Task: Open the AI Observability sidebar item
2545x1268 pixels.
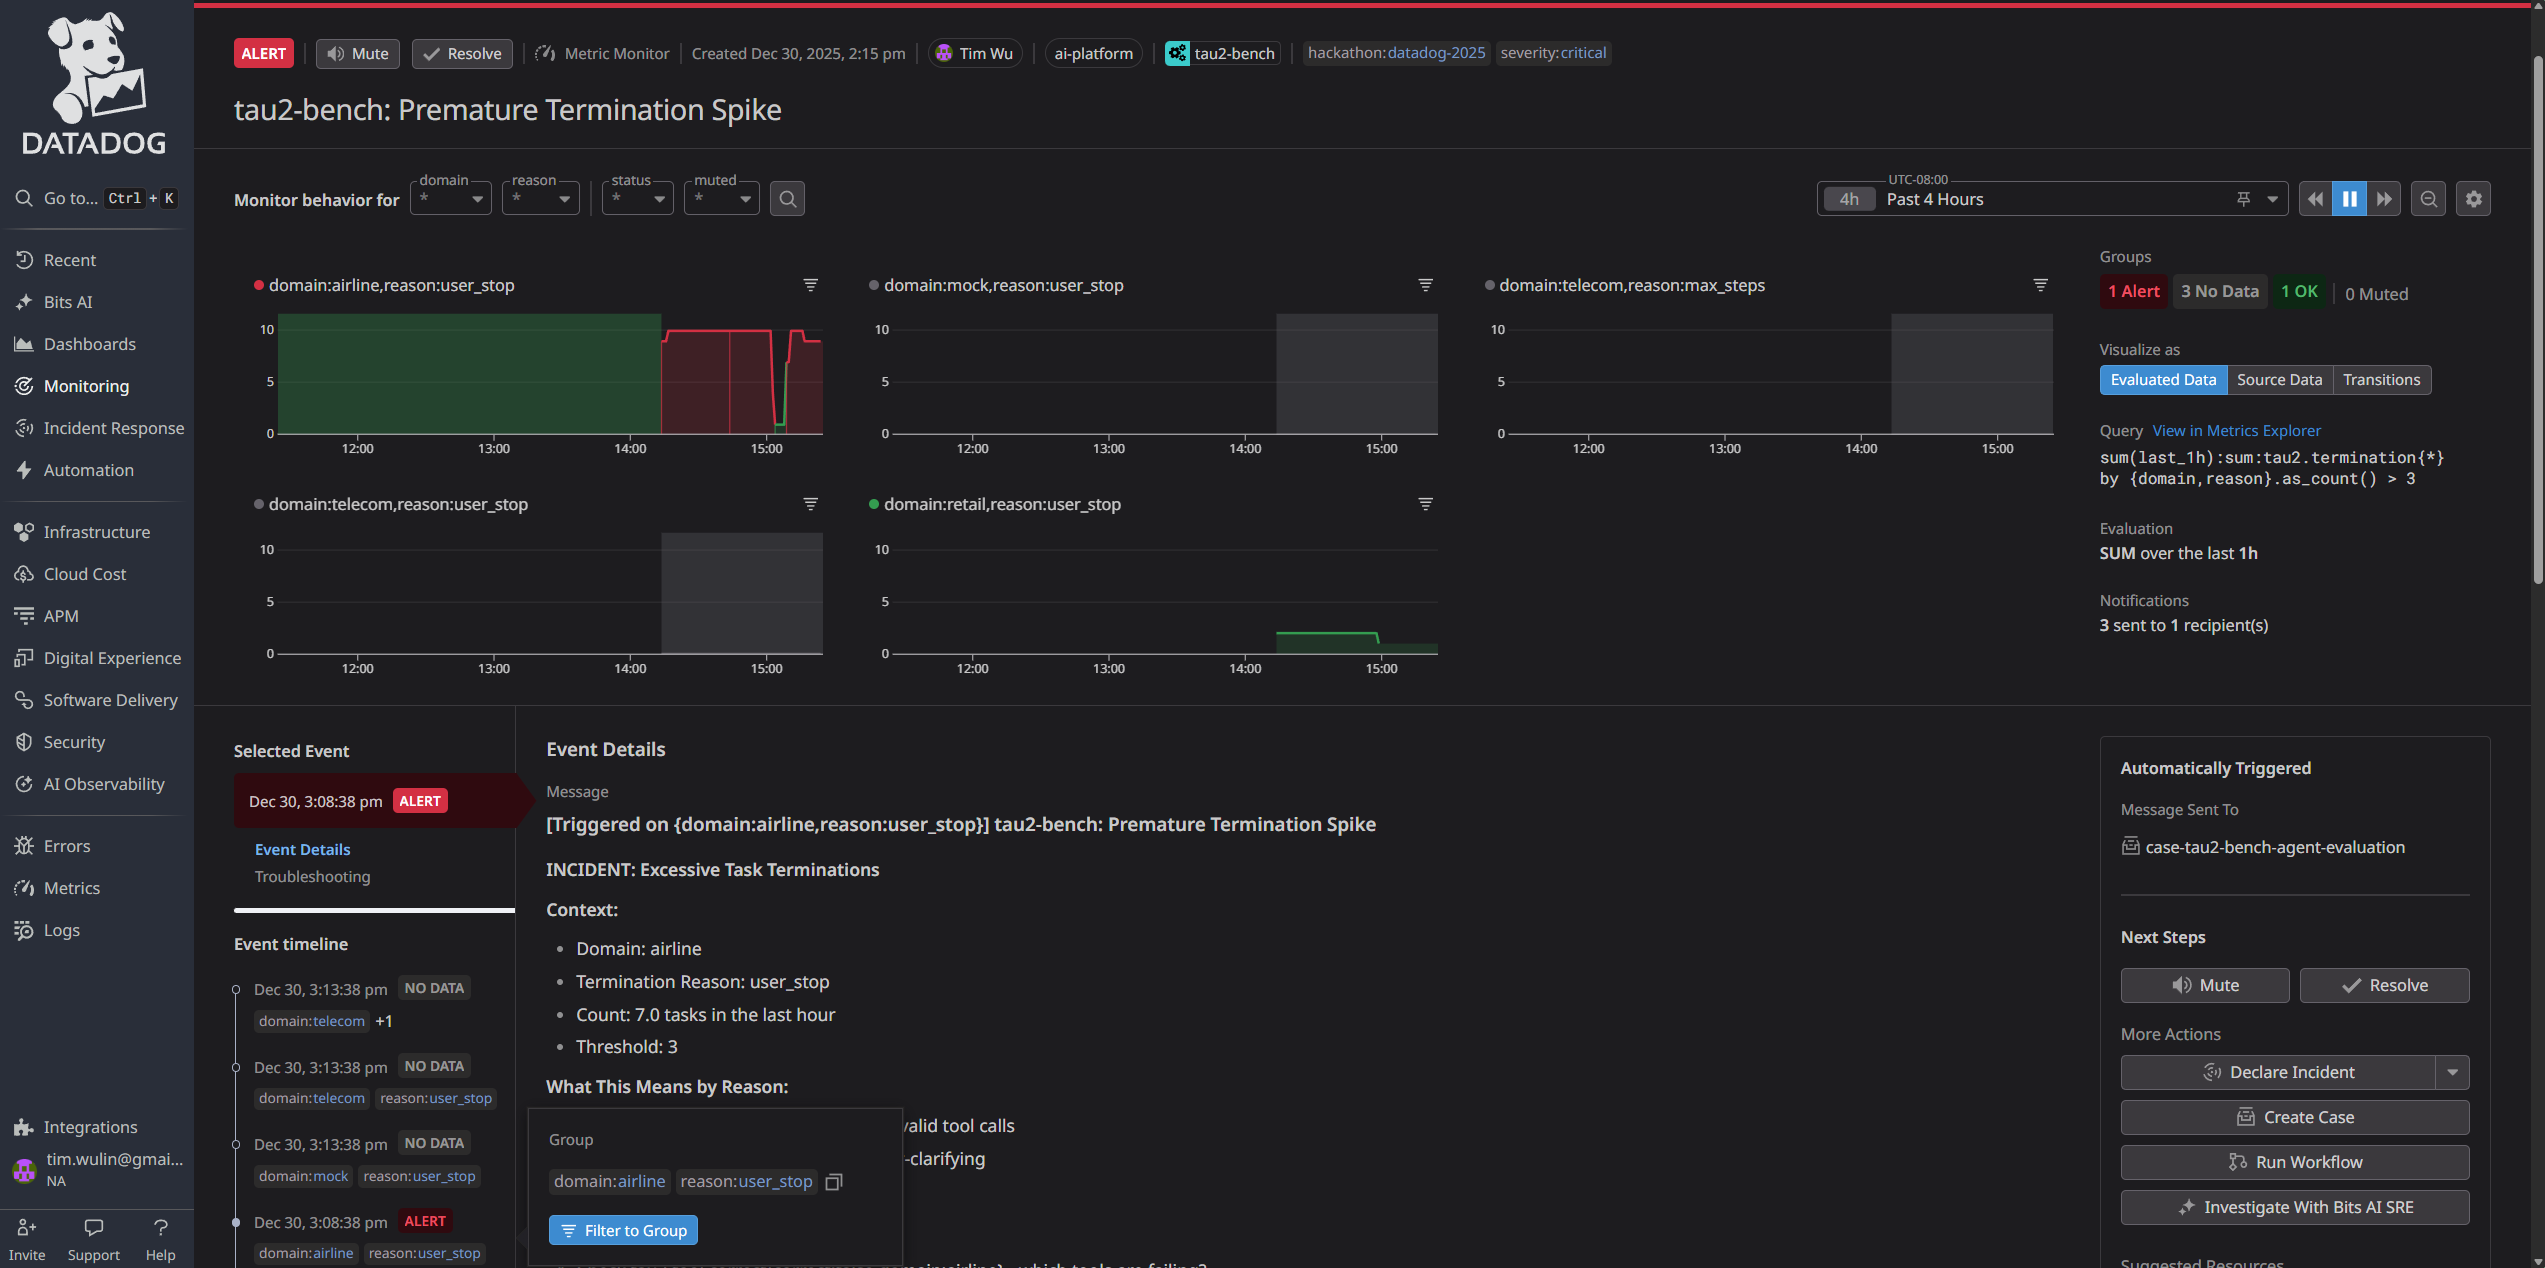Action: [x=103, y=784]
